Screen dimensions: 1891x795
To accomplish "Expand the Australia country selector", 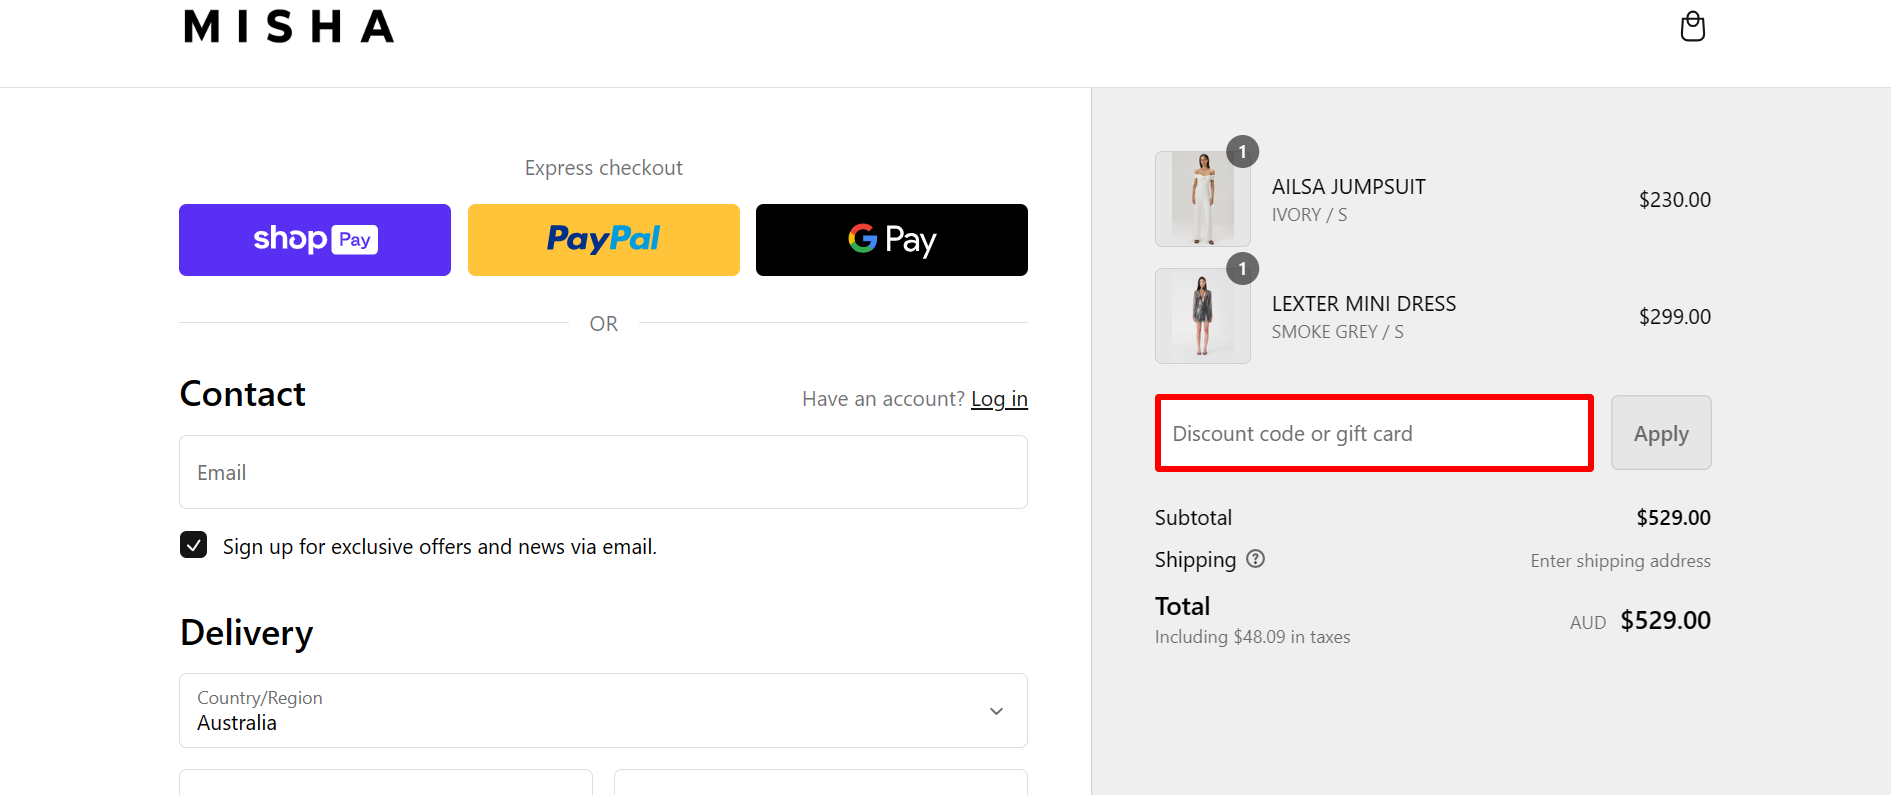I will [x=603, y=710].
